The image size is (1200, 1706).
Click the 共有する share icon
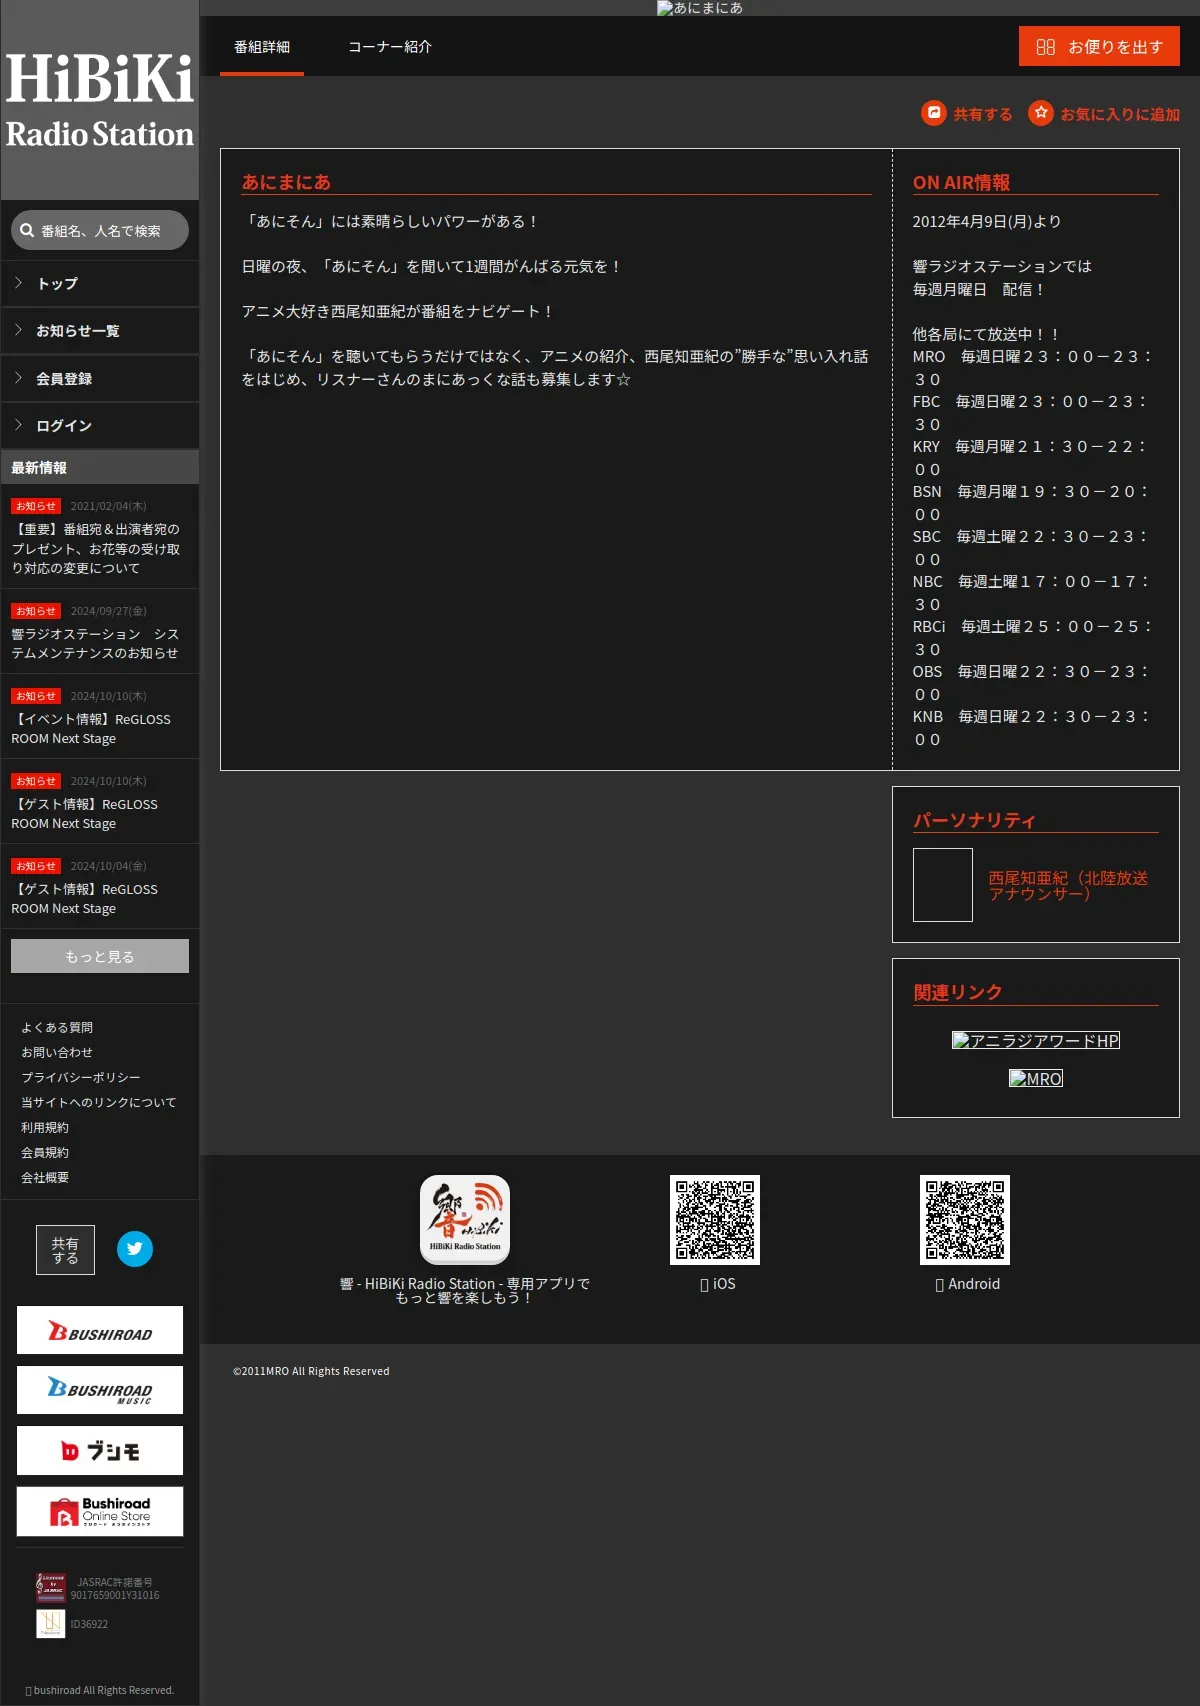[x=934, y=113]
